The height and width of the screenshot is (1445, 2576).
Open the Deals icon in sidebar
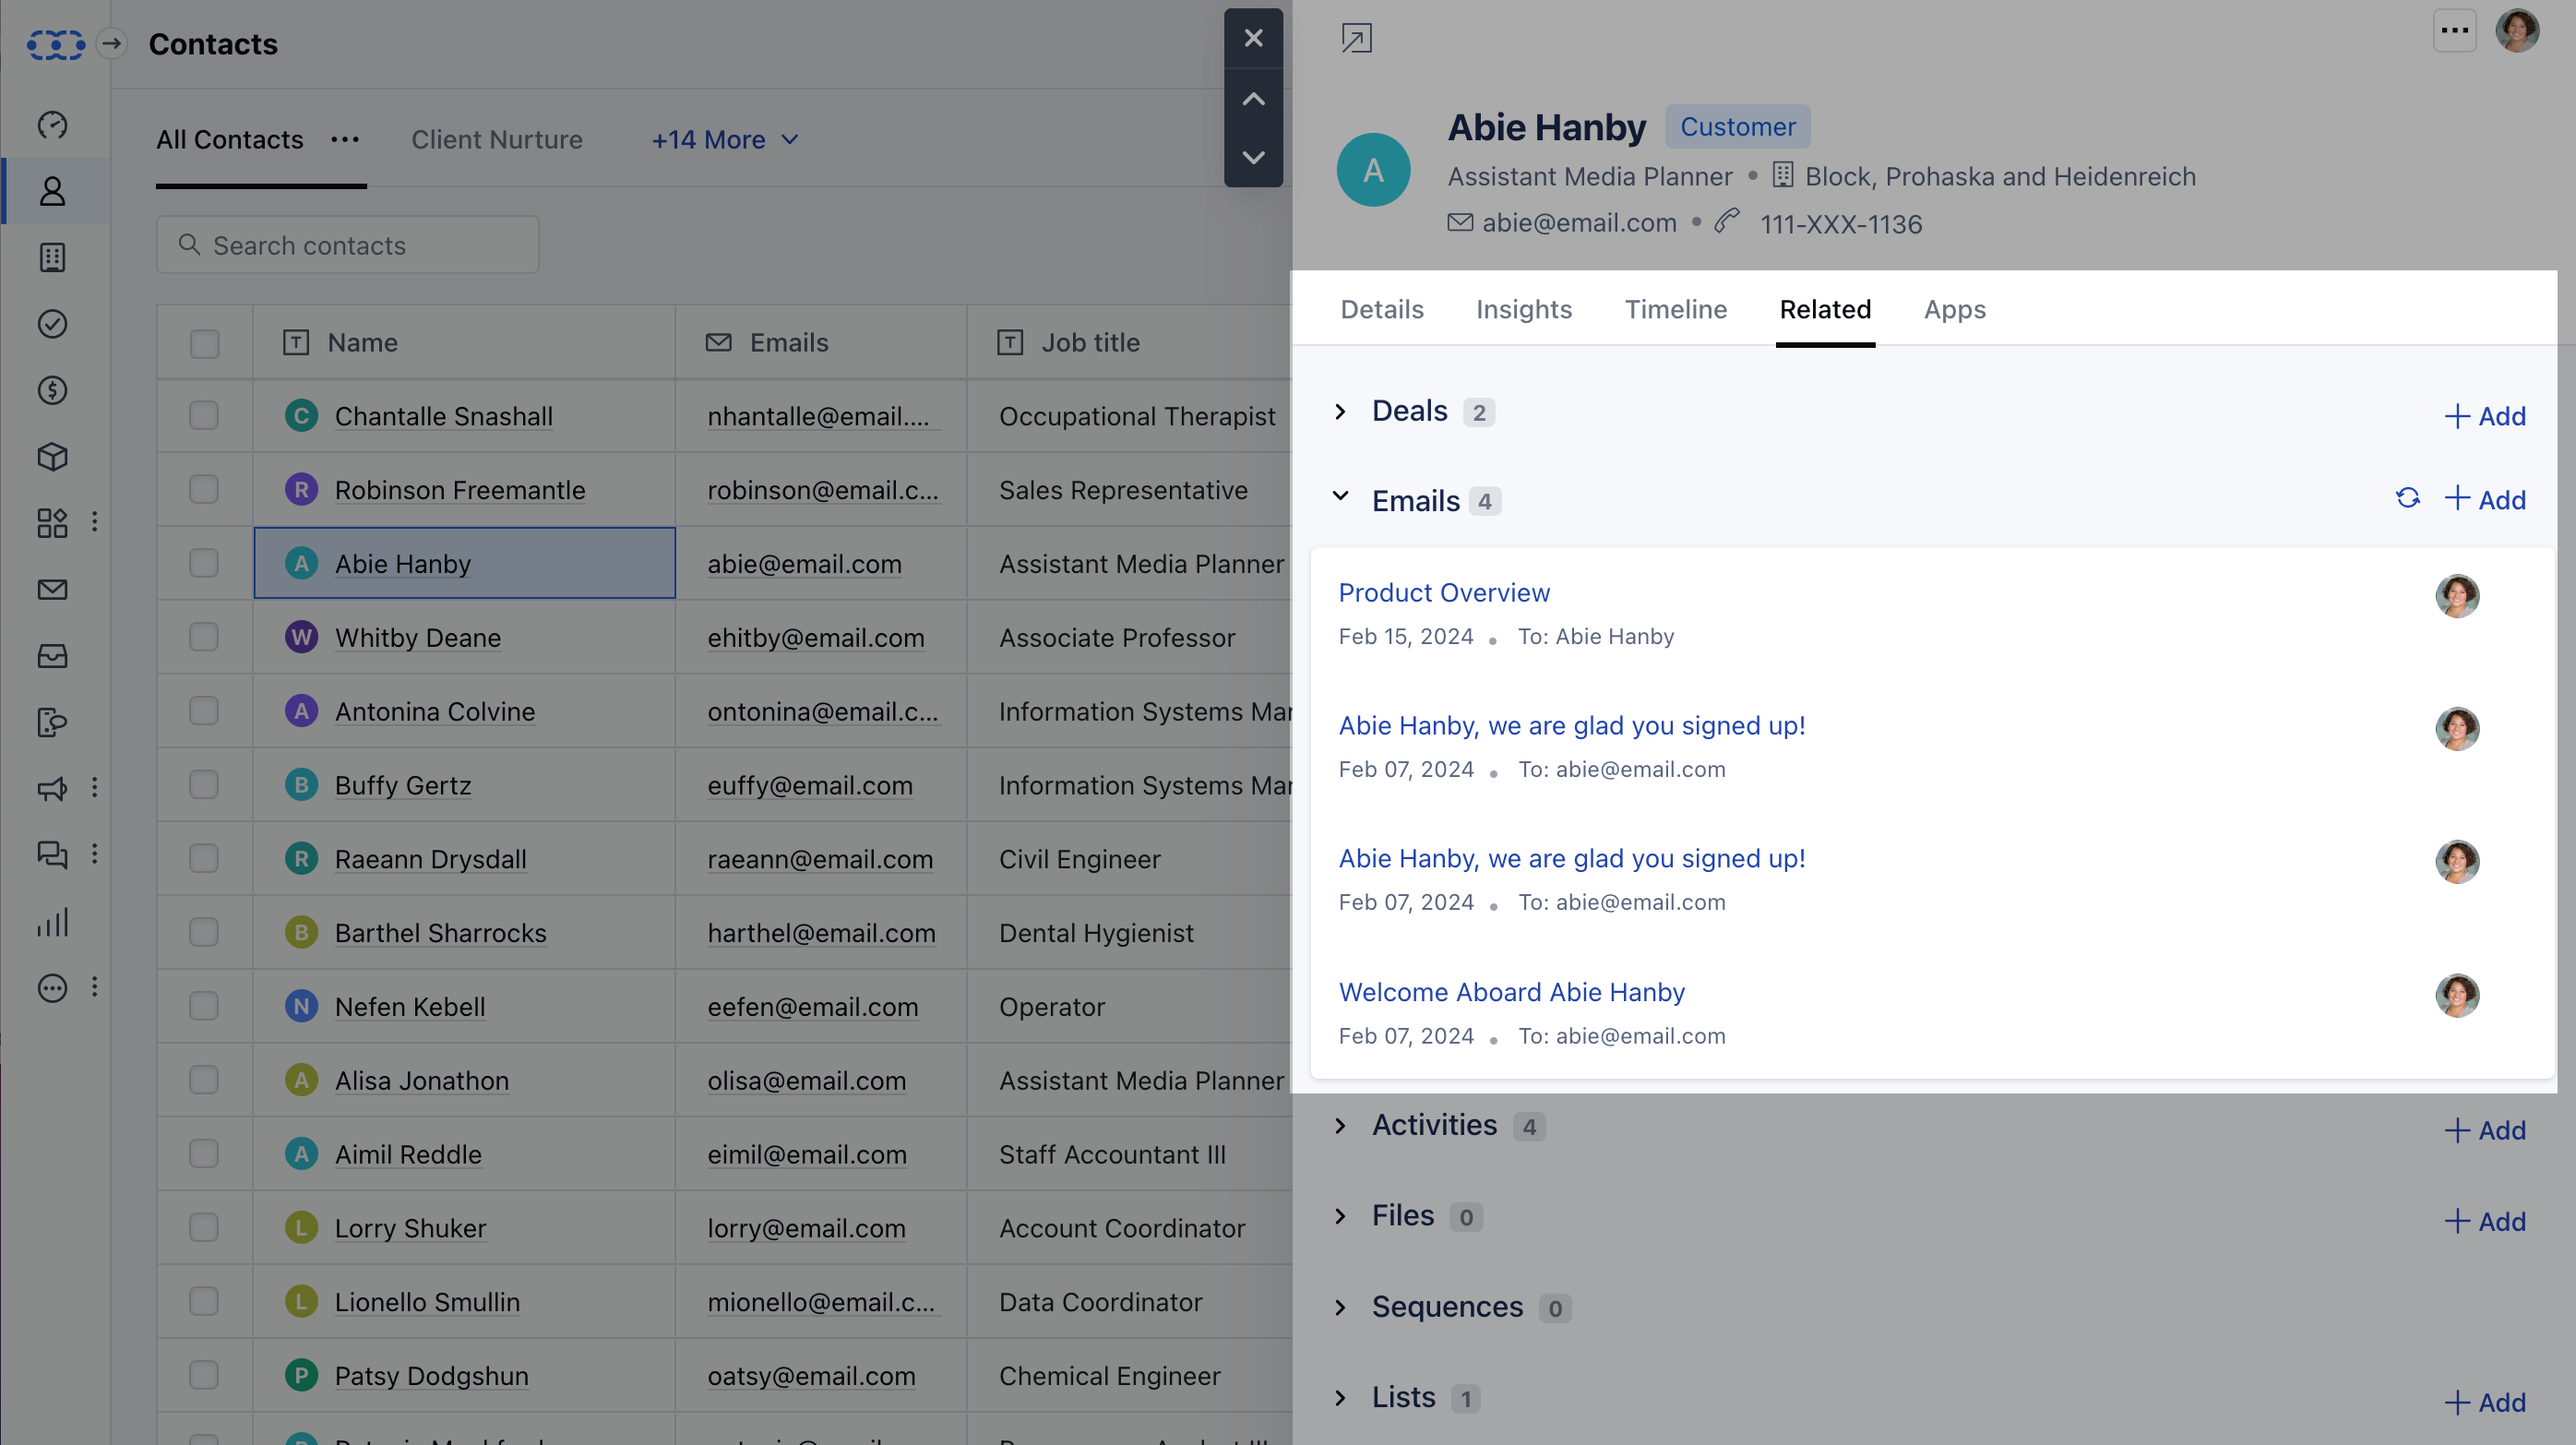pos(52,390)
